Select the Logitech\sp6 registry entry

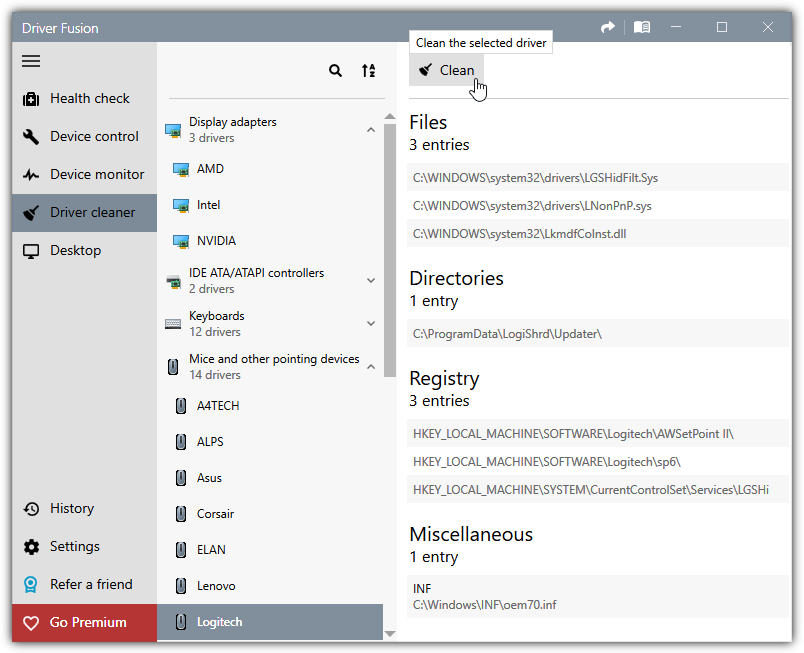[598, 462]
